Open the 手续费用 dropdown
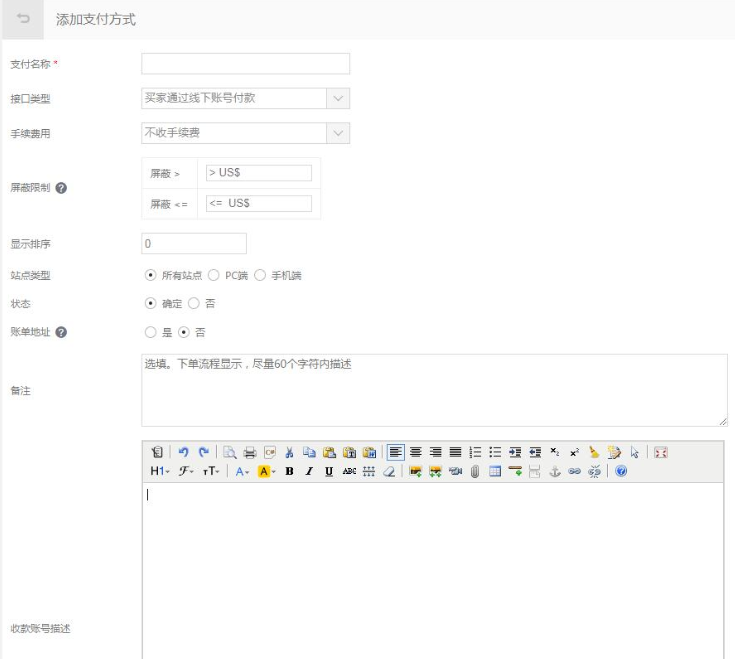The image size is (735, 659). 245,133
